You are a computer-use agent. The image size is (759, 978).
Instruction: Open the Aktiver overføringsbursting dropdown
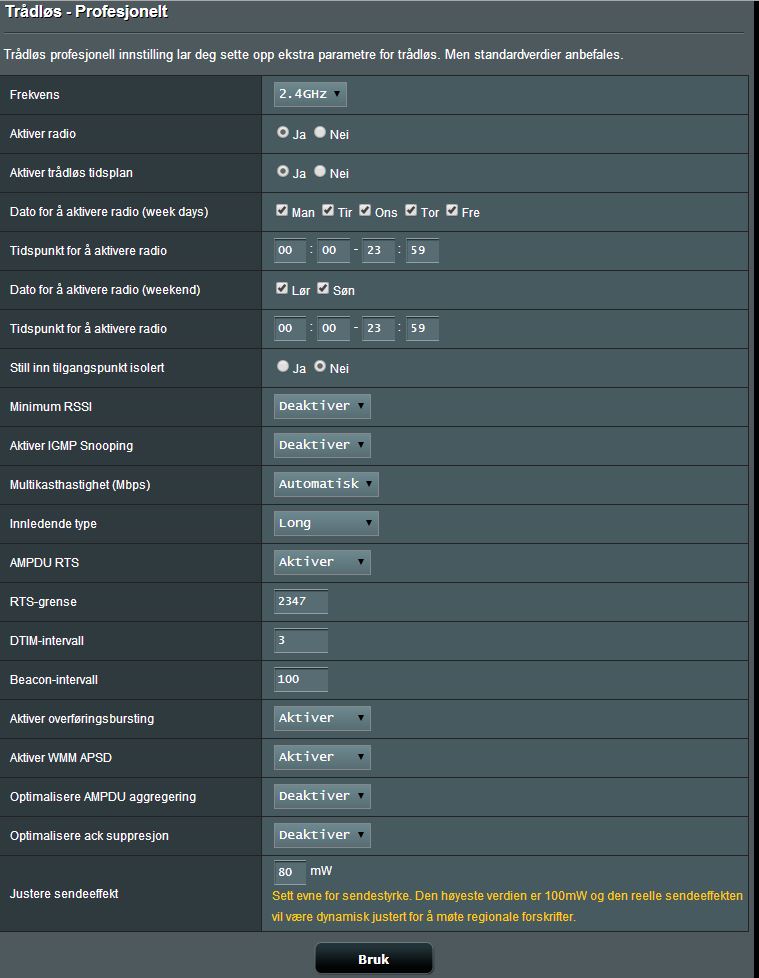(322, 718)
